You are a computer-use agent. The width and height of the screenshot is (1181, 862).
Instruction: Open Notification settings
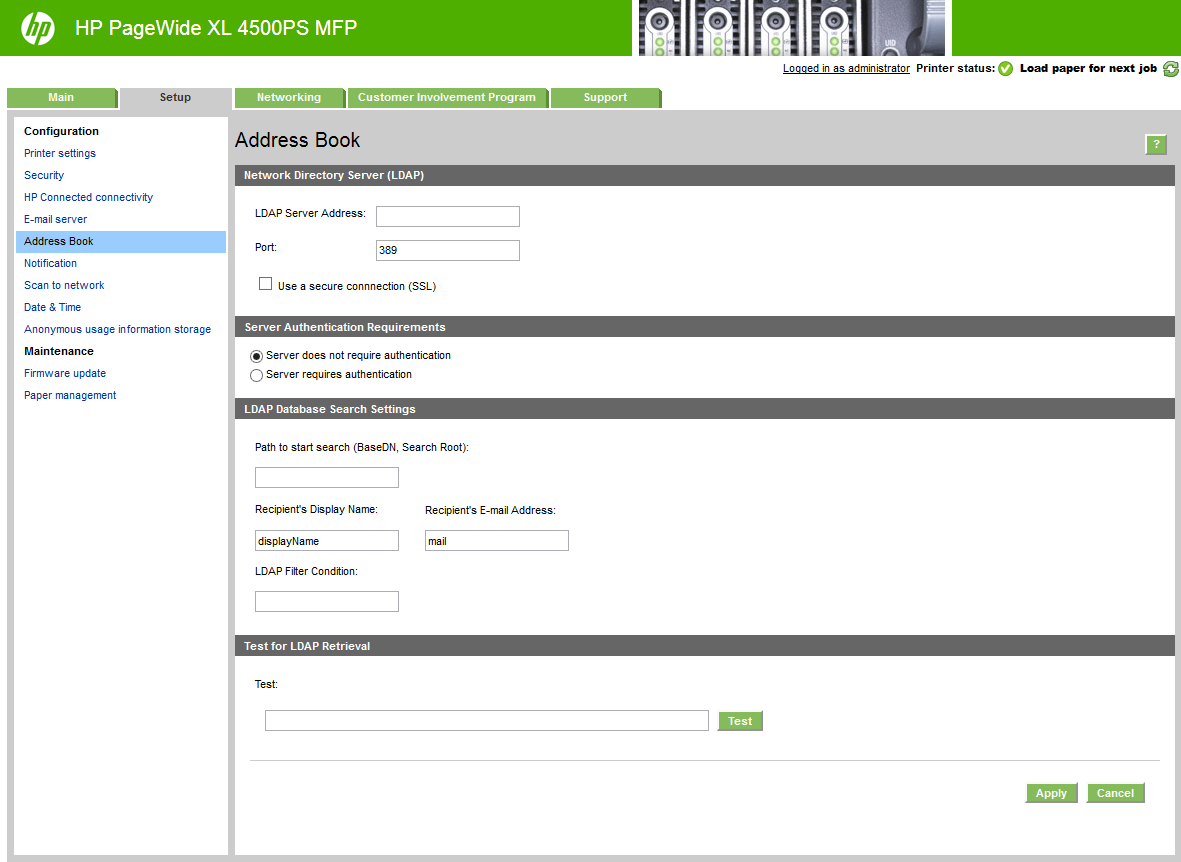tap(50, 263)
